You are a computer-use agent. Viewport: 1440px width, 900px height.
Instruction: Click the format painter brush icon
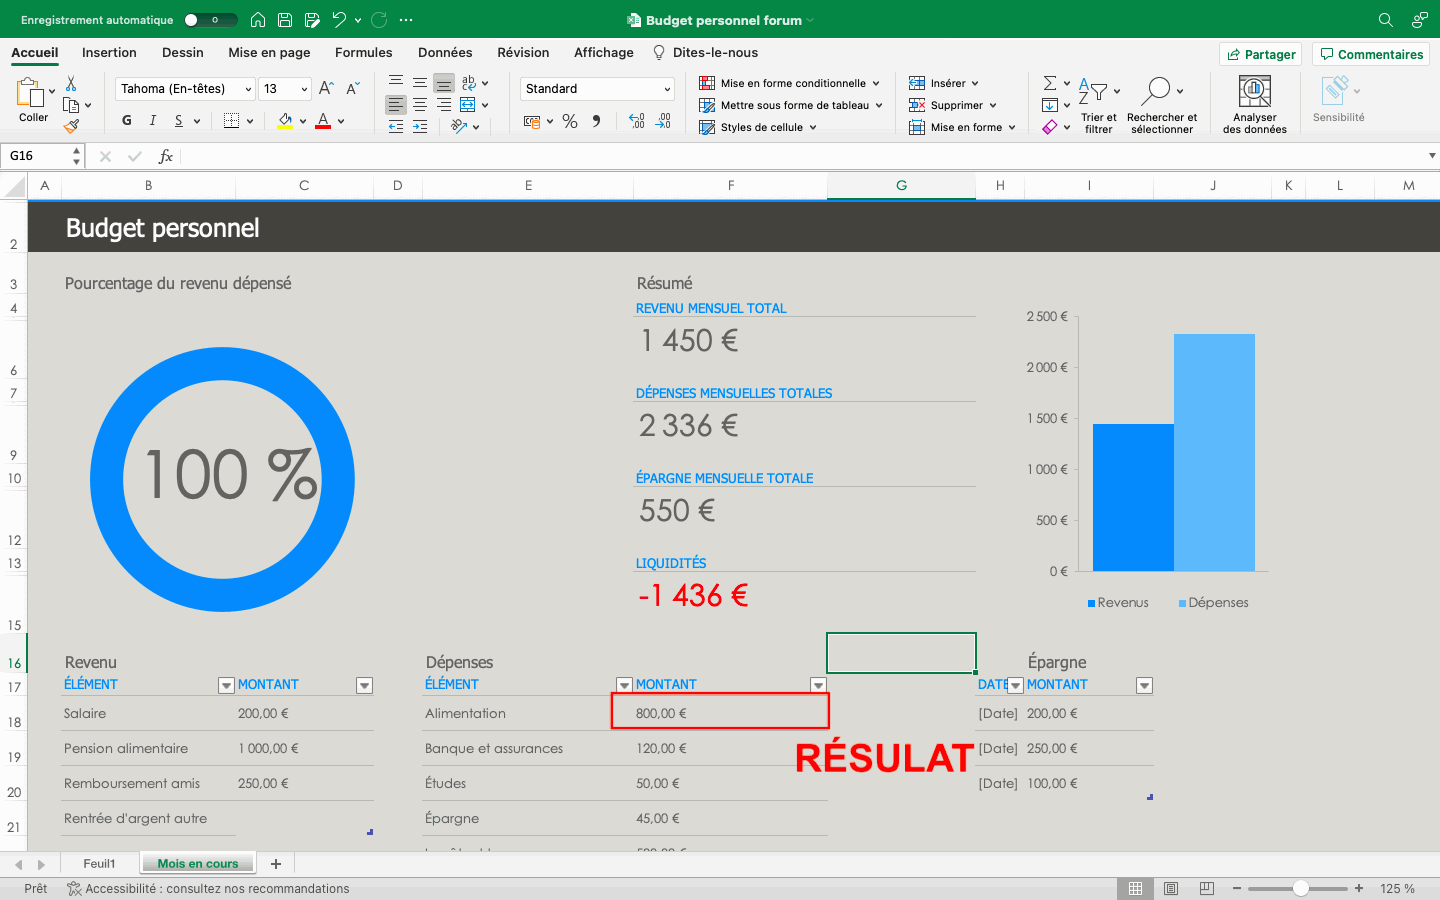click(x=71, y=126)
